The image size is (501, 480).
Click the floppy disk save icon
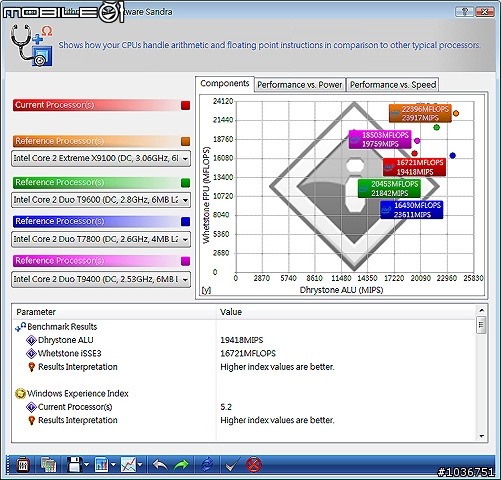click(x=74, y=464)
